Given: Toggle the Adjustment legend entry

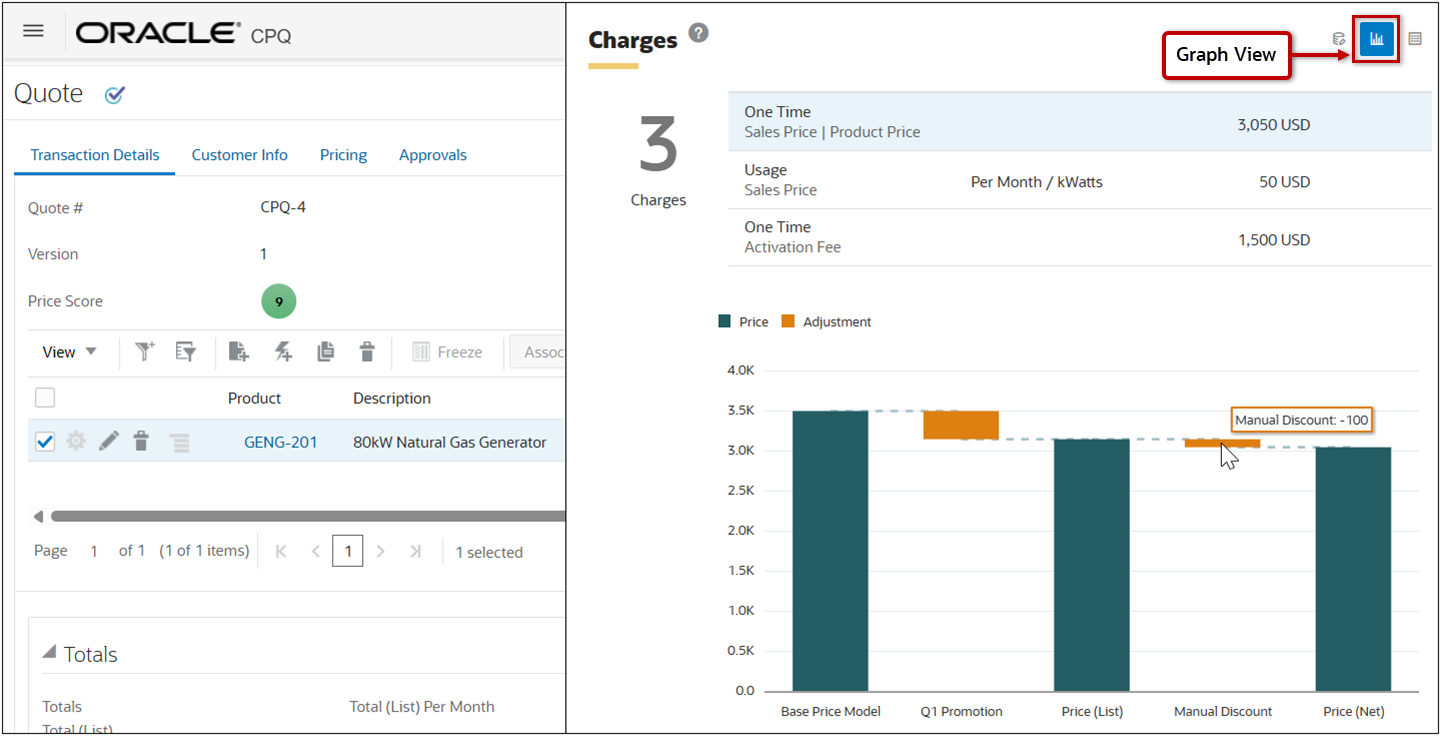Looking at the screenshot, I should coord(826,322).
